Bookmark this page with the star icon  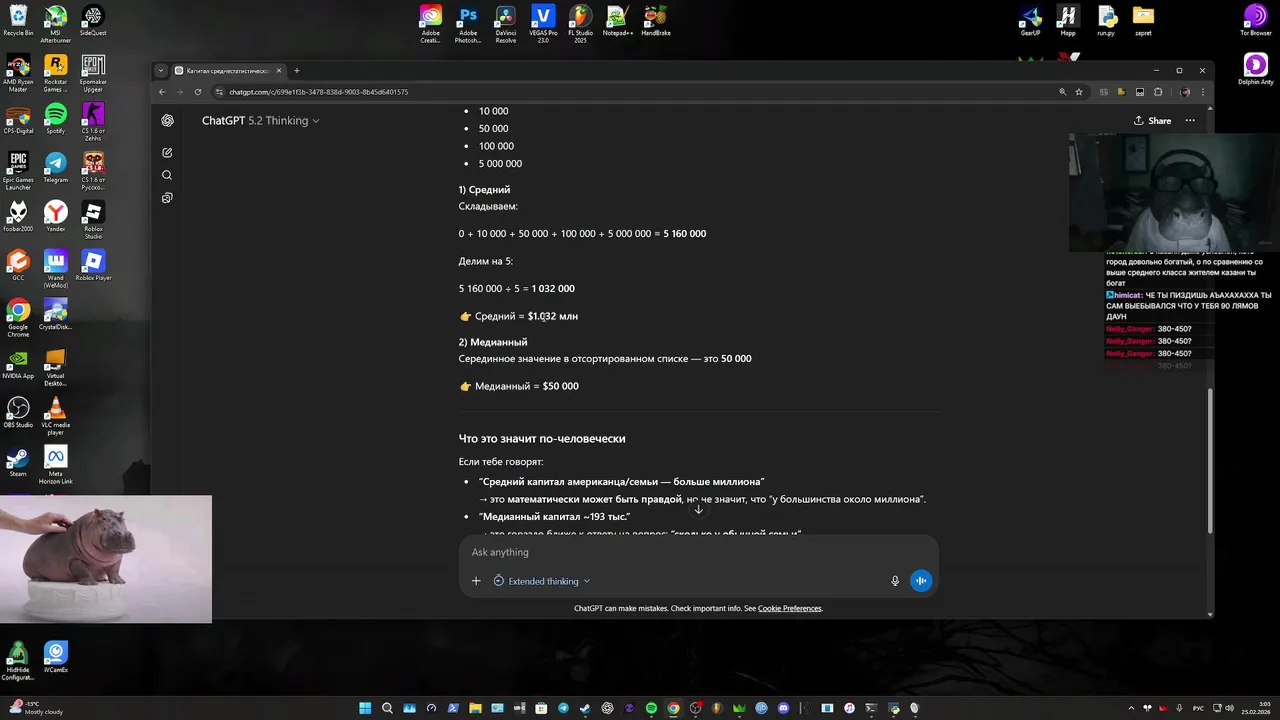tap(1079, 92)
